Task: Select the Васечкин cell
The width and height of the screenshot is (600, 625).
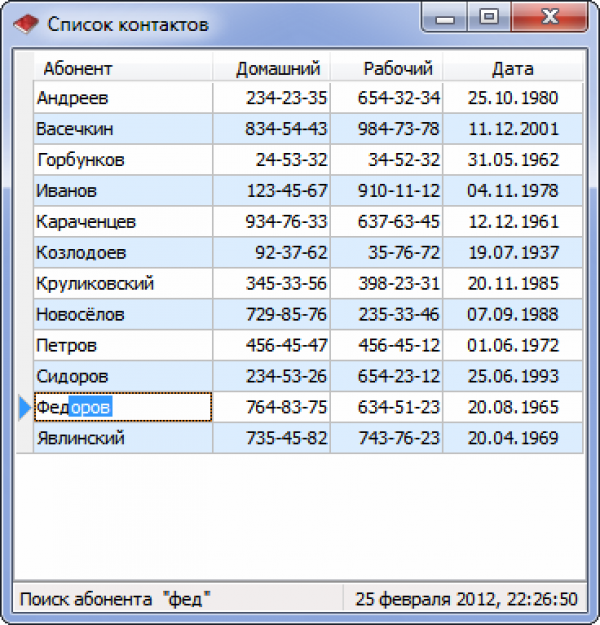Action: pyautogui.click(x=123, y=129)
